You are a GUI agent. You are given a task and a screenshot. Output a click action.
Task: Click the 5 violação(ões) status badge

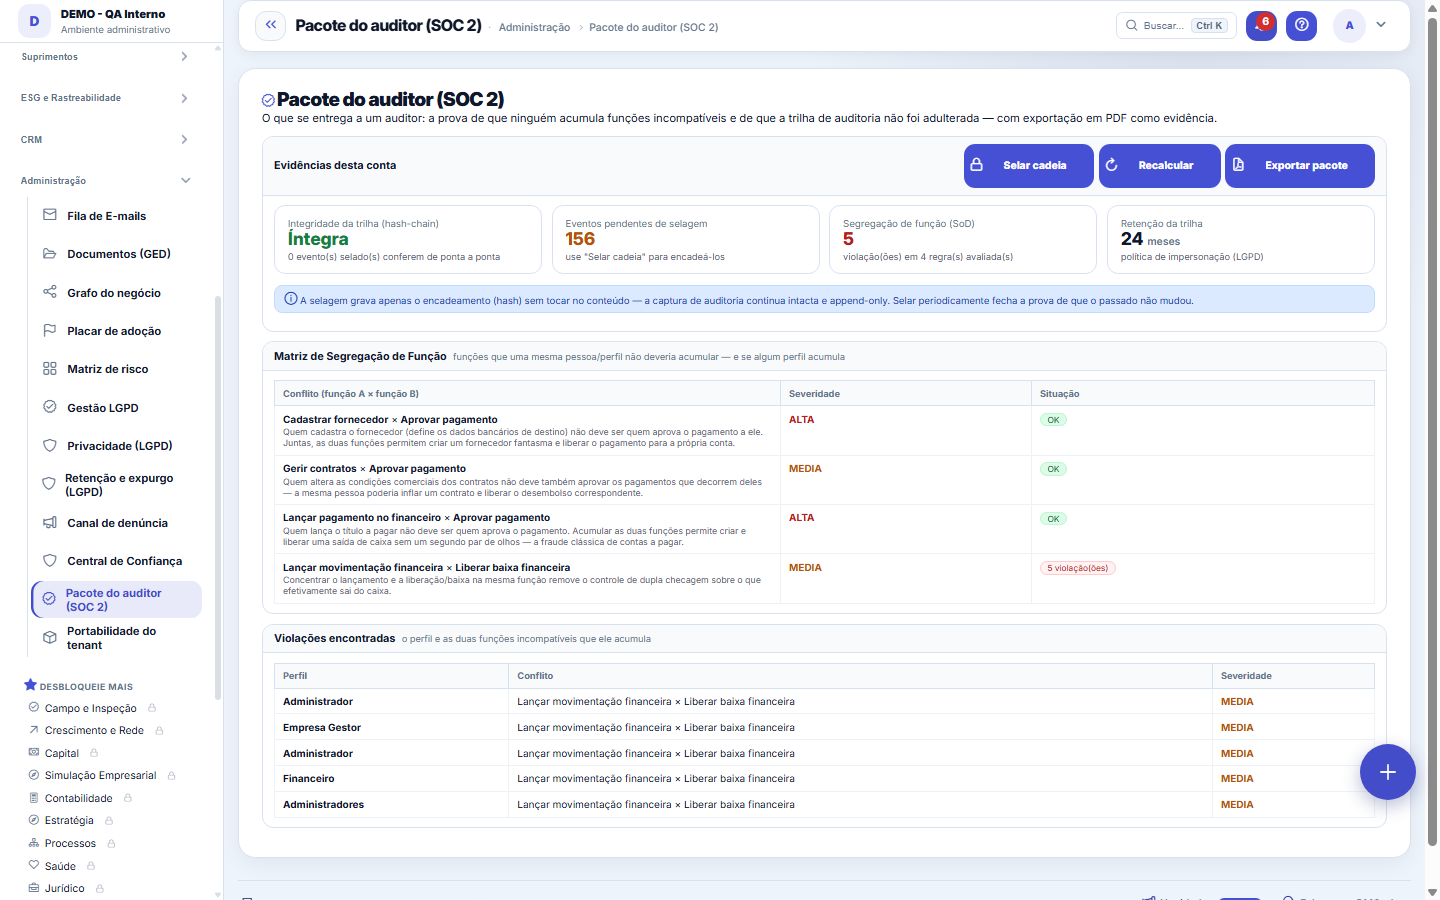[x=1077, y=568]
